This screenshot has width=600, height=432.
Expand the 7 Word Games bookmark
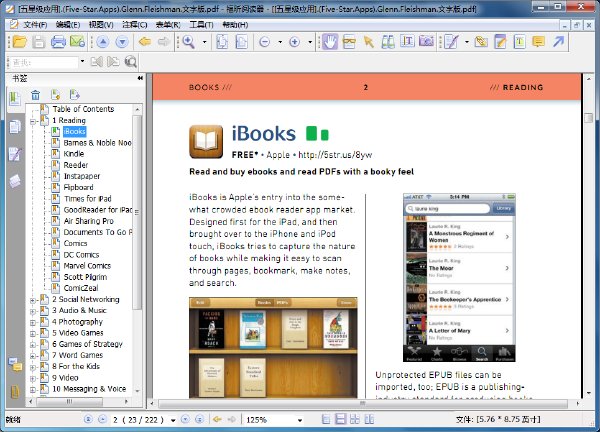(33, 356)
